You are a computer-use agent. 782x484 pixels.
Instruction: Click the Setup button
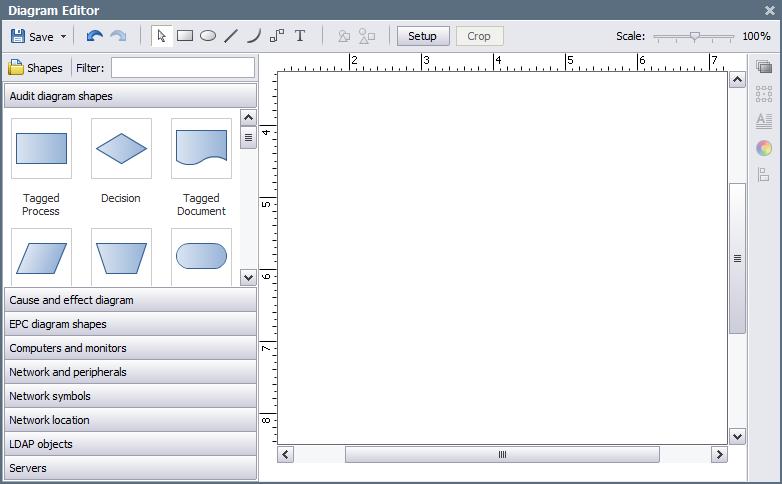coord(422,36)
